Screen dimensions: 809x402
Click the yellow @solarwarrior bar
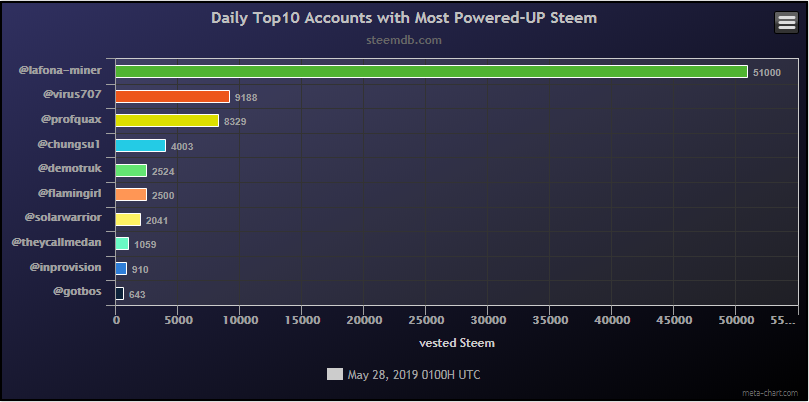128,220
